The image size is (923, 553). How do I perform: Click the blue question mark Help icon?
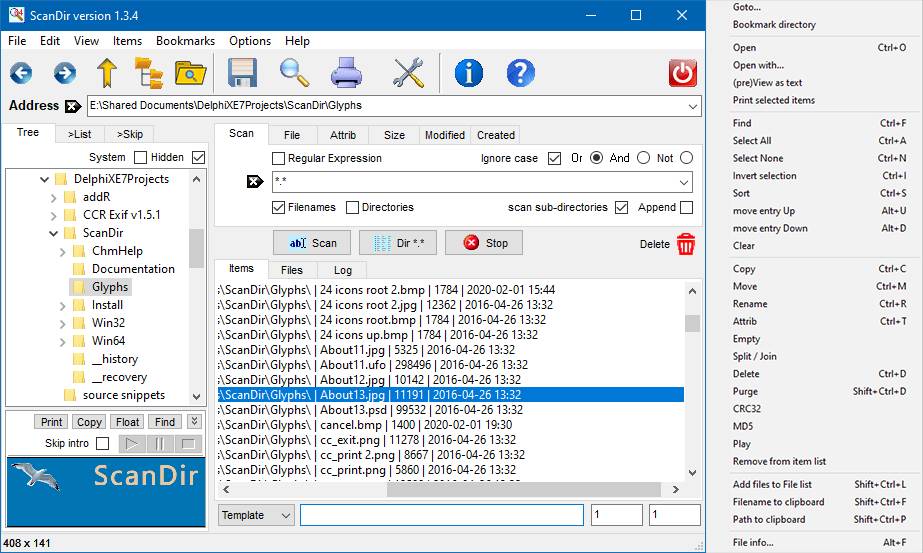click(x=520, y=74)
